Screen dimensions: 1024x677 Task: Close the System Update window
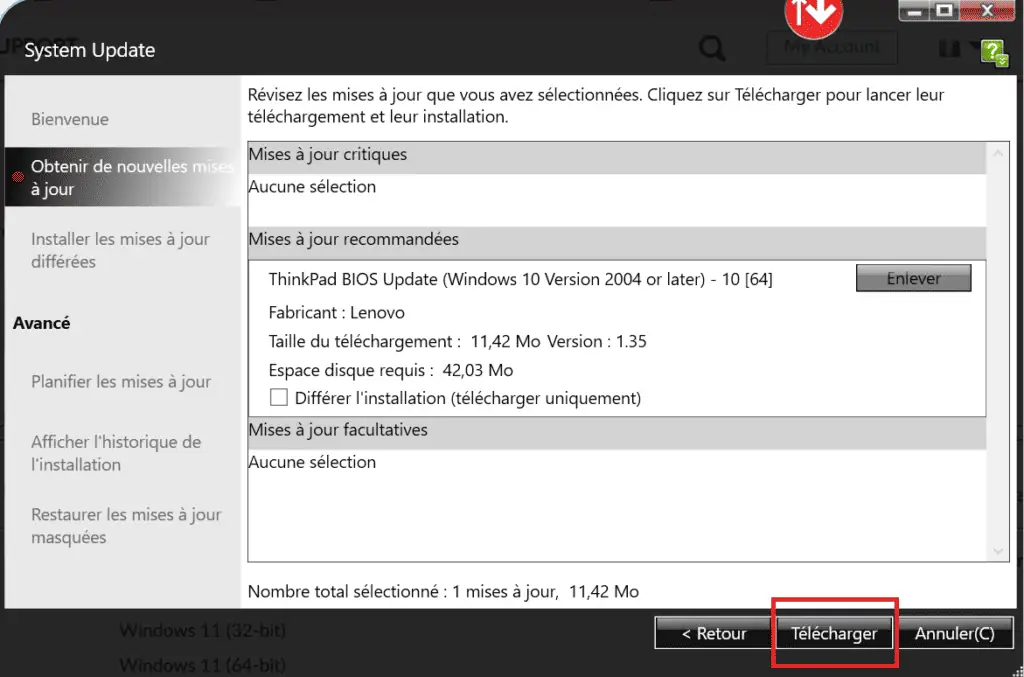click(987, 10)
